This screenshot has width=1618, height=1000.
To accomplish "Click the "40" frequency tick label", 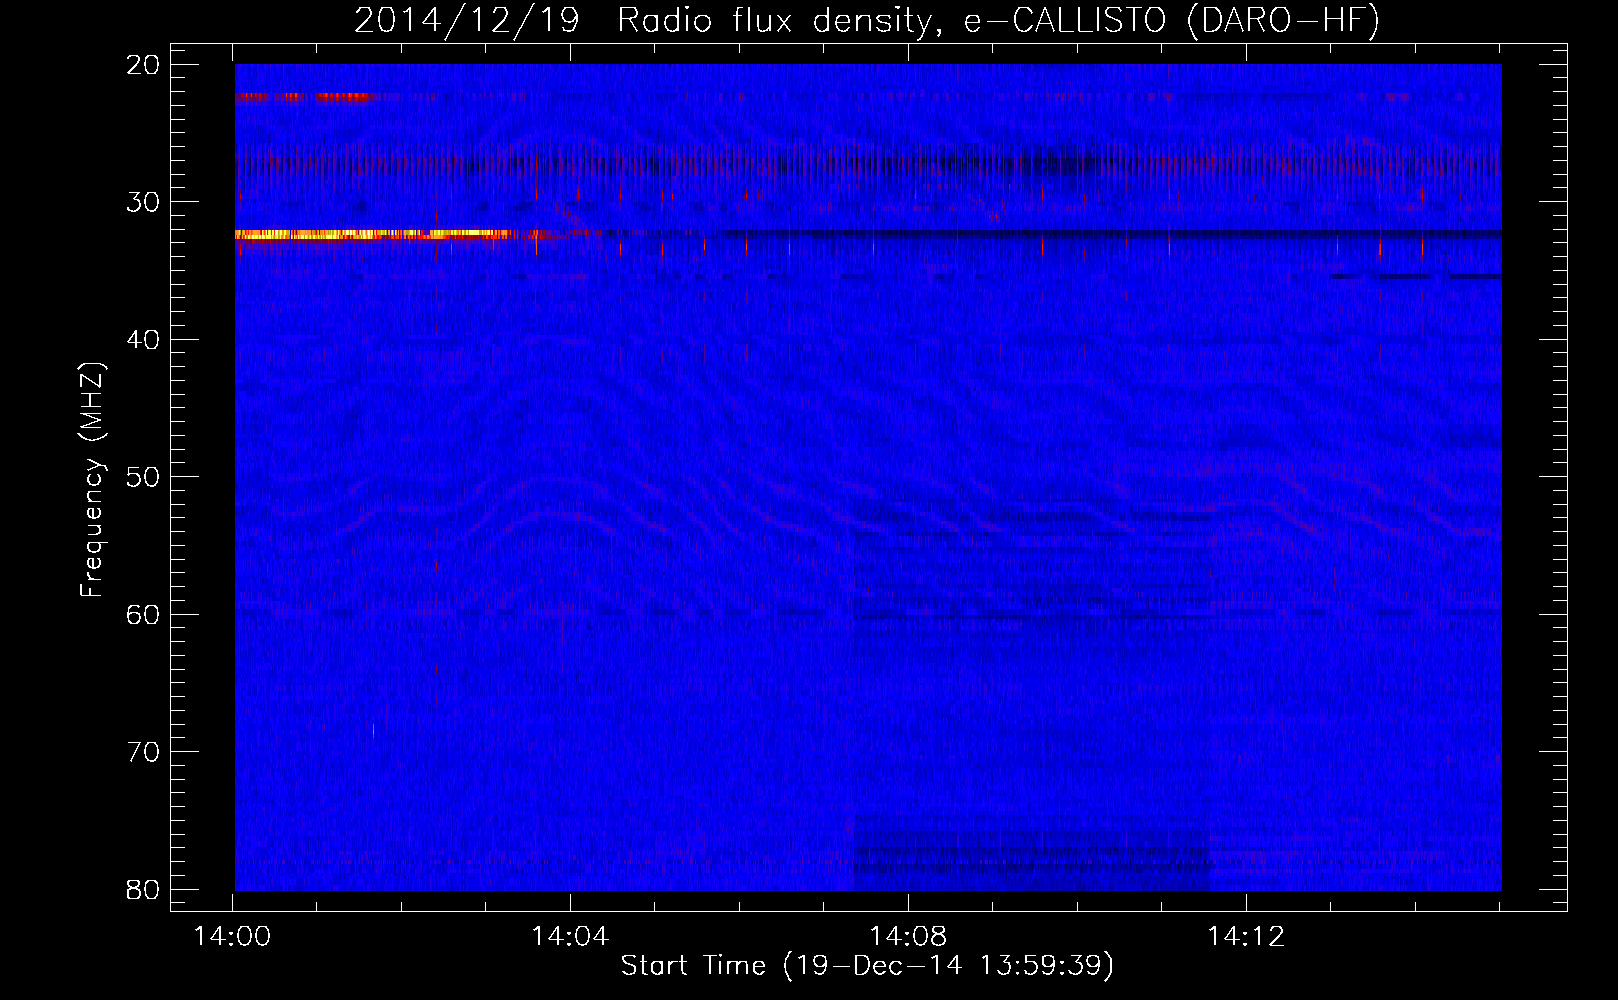I will (x=143, y=340).
